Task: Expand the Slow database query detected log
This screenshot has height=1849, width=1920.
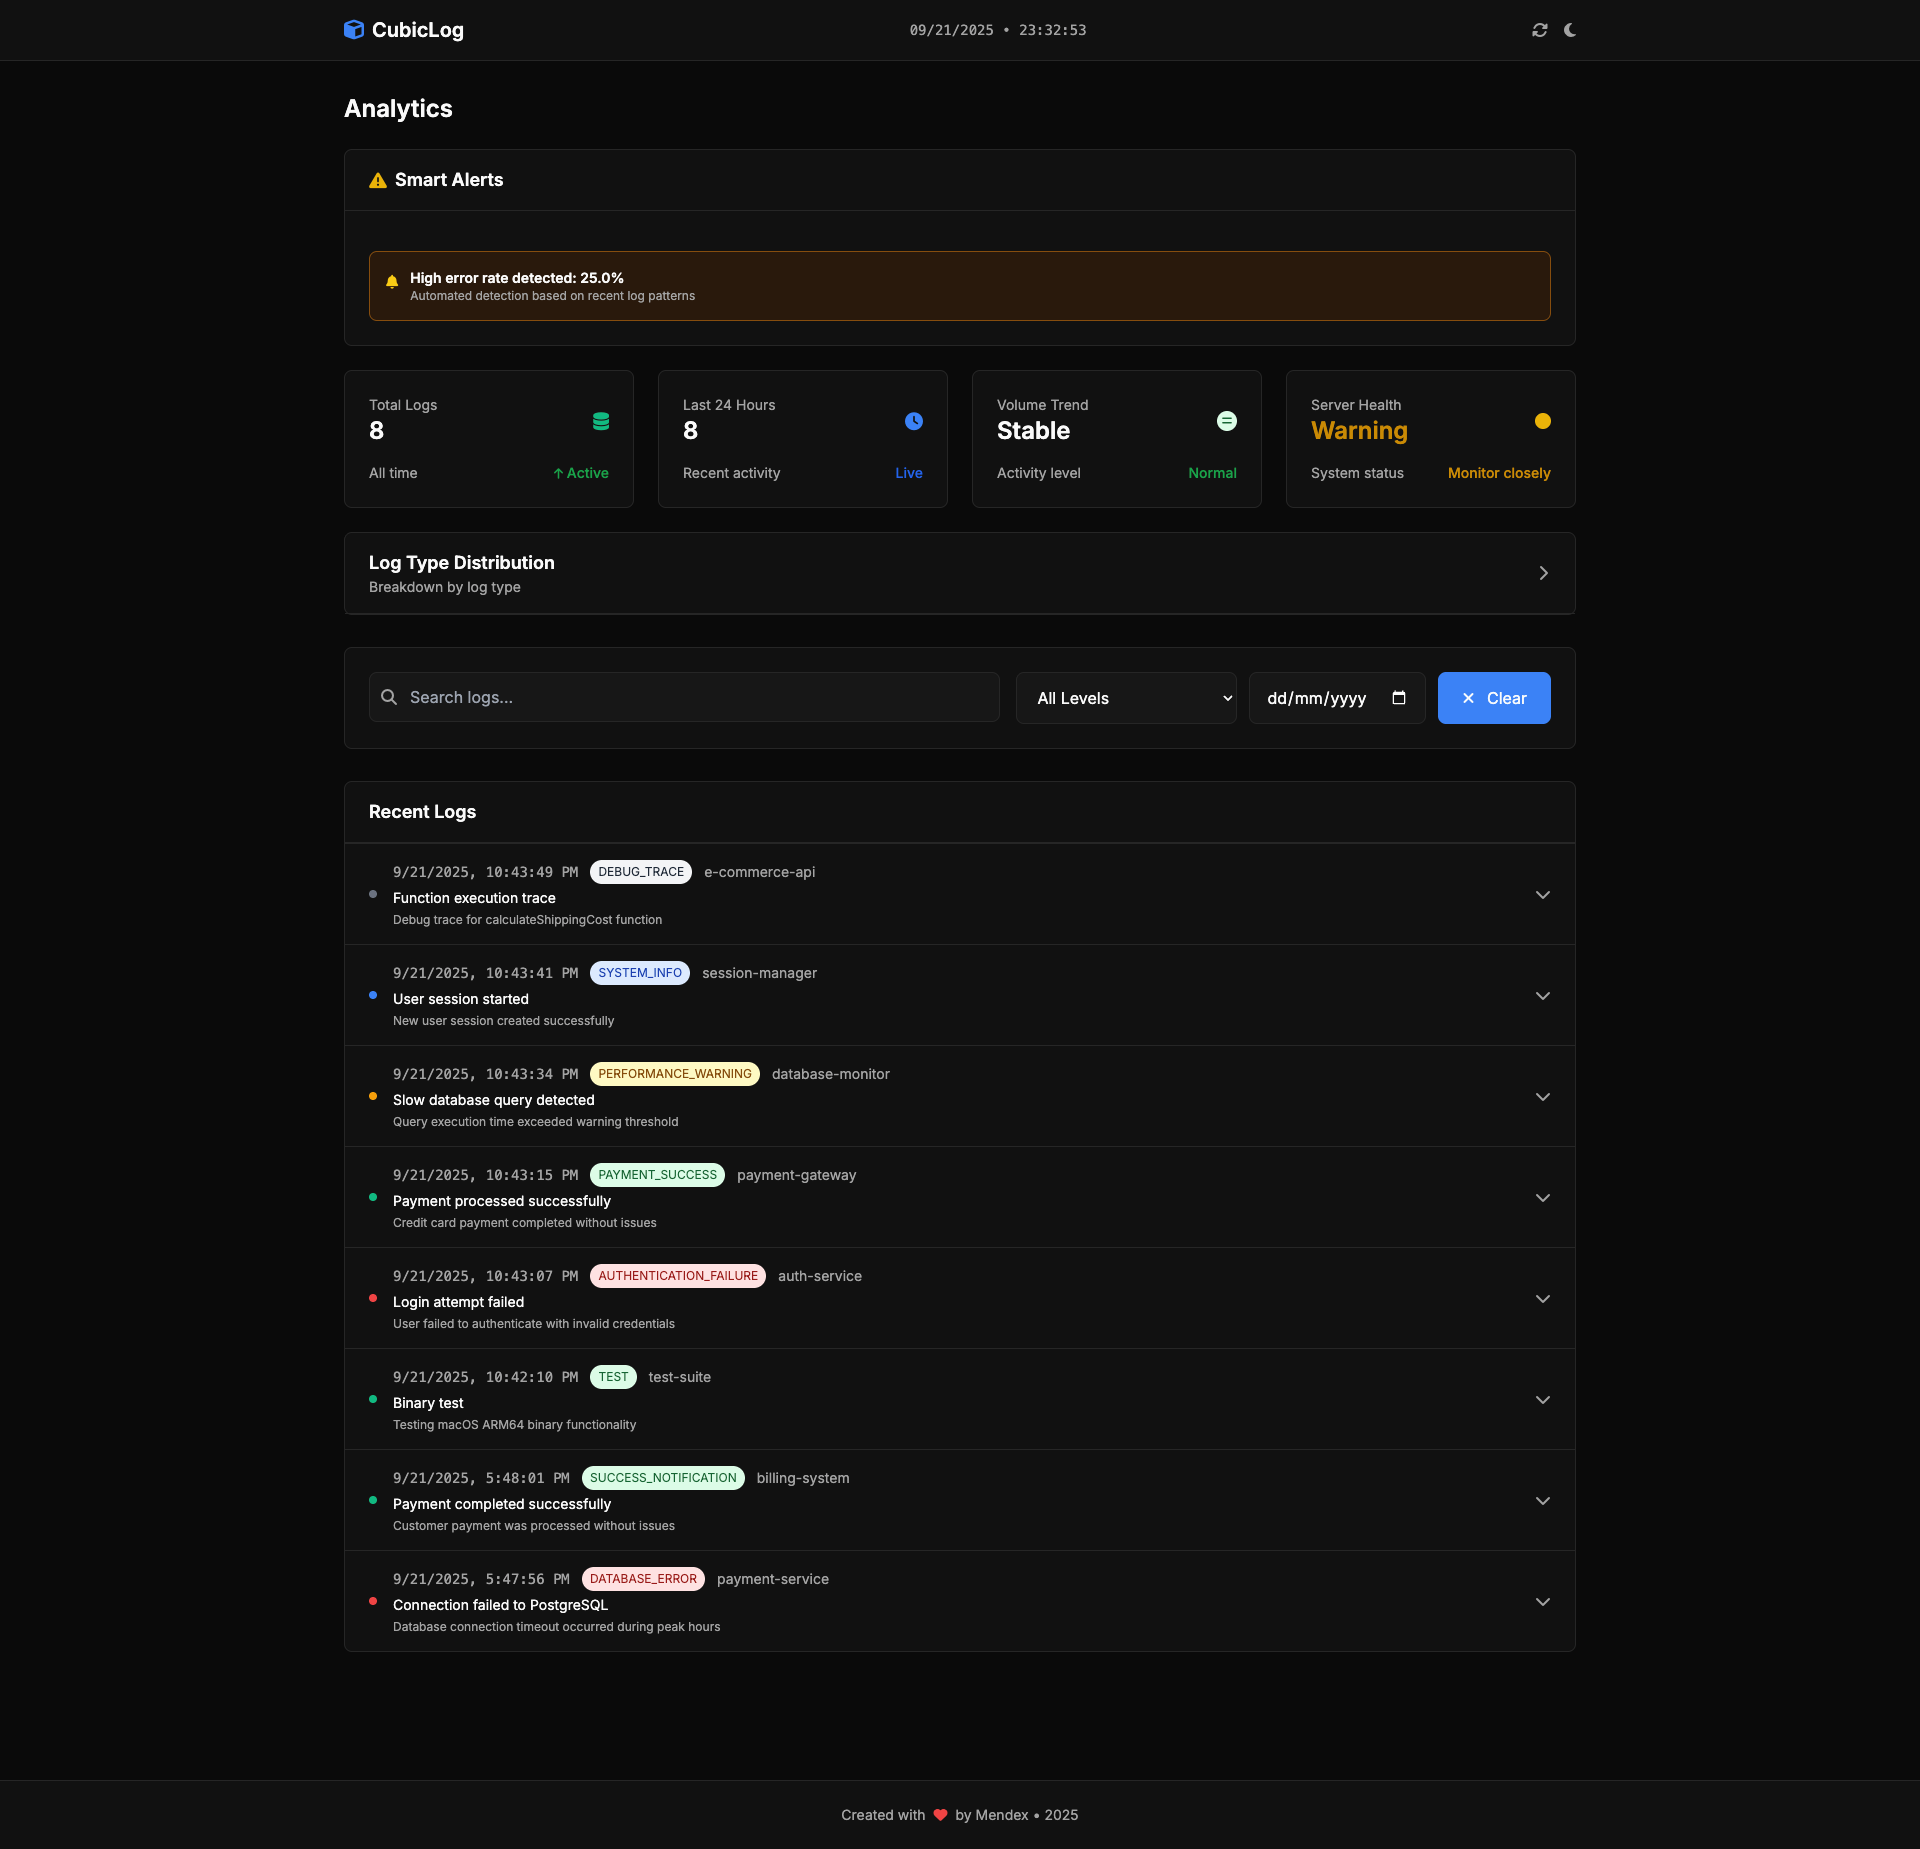Action: (1542, 1097)
